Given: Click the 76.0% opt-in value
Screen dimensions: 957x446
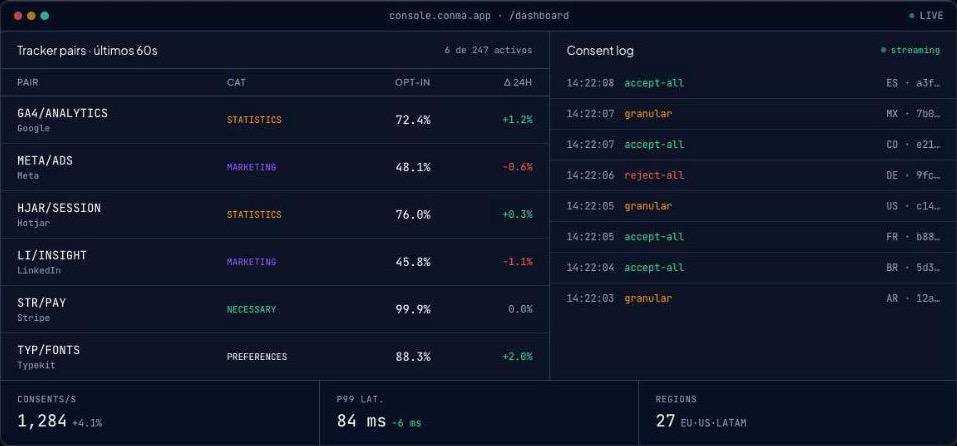Looking at the screenshot, I should point(413,215).
